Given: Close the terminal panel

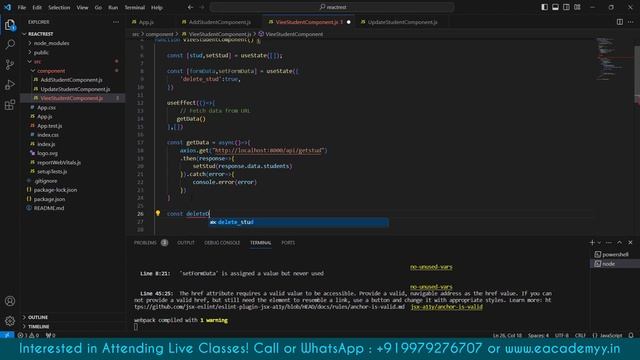Looking at the screenshot, I should tap(630, 242).
